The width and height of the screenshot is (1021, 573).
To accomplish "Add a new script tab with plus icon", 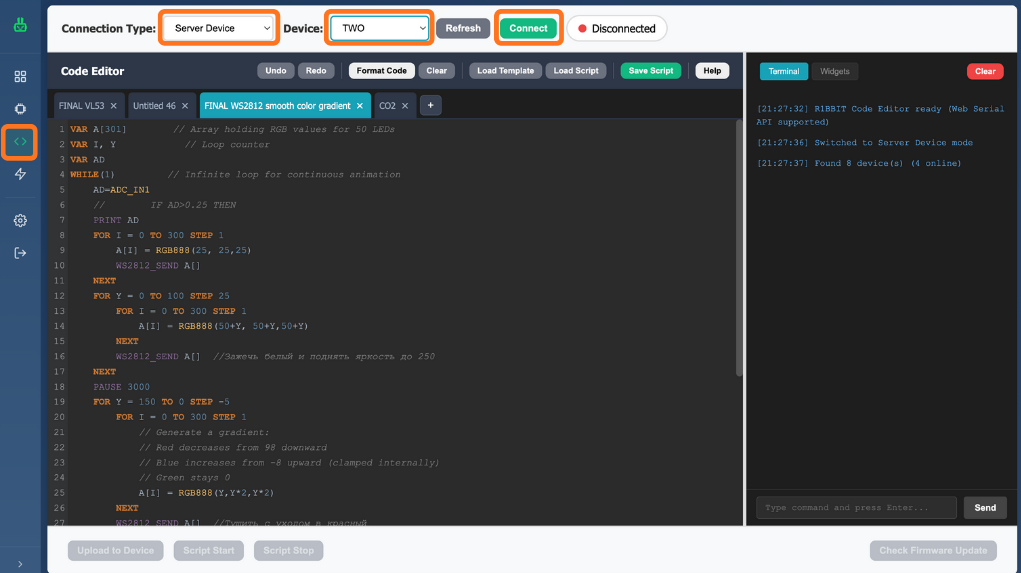I will point(430,105).
